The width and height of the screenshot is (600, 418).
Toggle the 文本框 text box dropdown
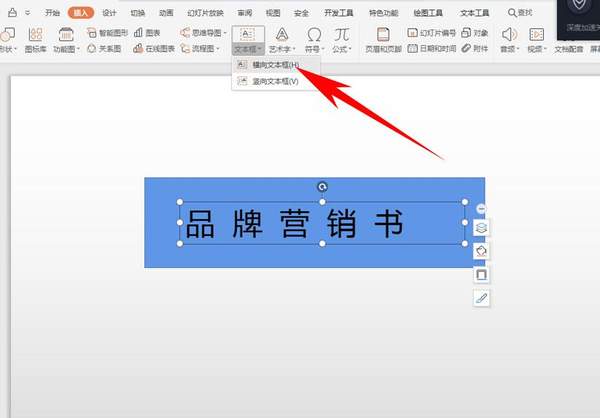(x=248, y=49)
